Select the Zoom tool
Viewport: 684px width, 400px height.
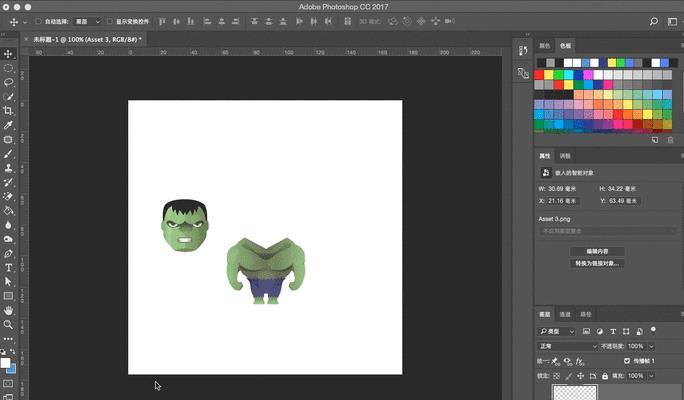(8, 325)
